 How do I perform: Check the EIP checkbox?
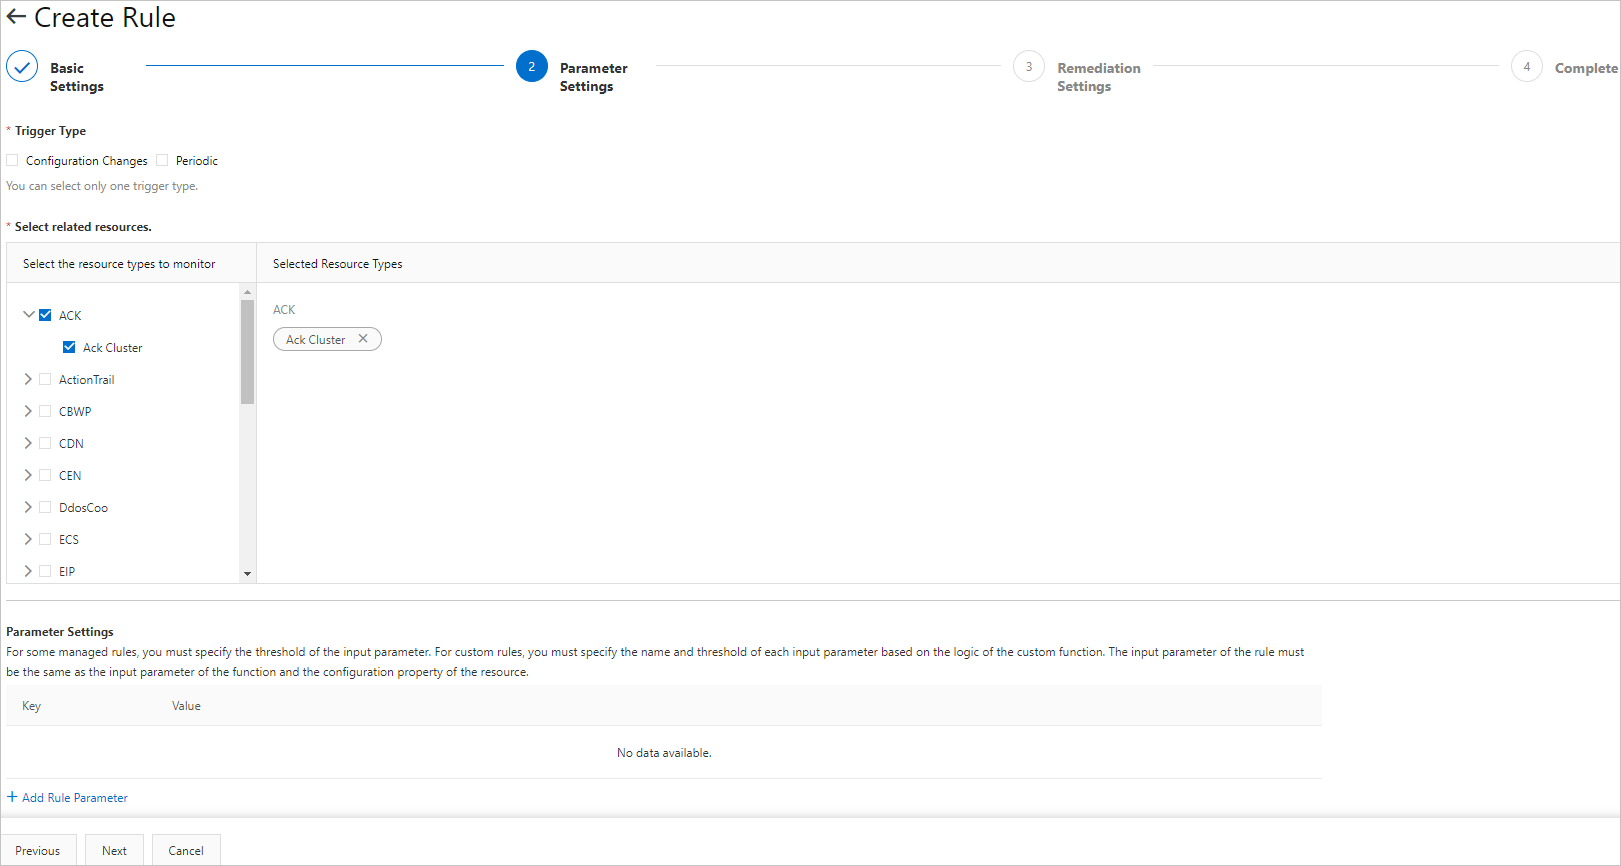tap(45, 571)
